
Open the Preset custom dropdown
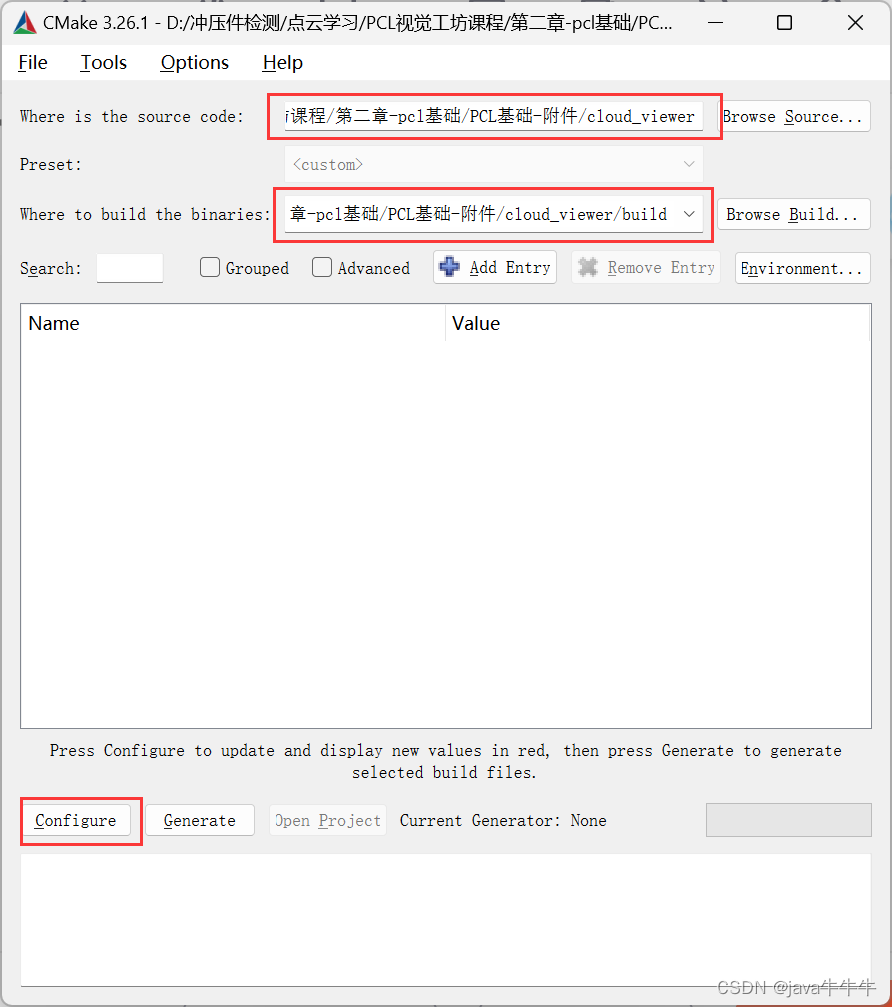(493, 164)
